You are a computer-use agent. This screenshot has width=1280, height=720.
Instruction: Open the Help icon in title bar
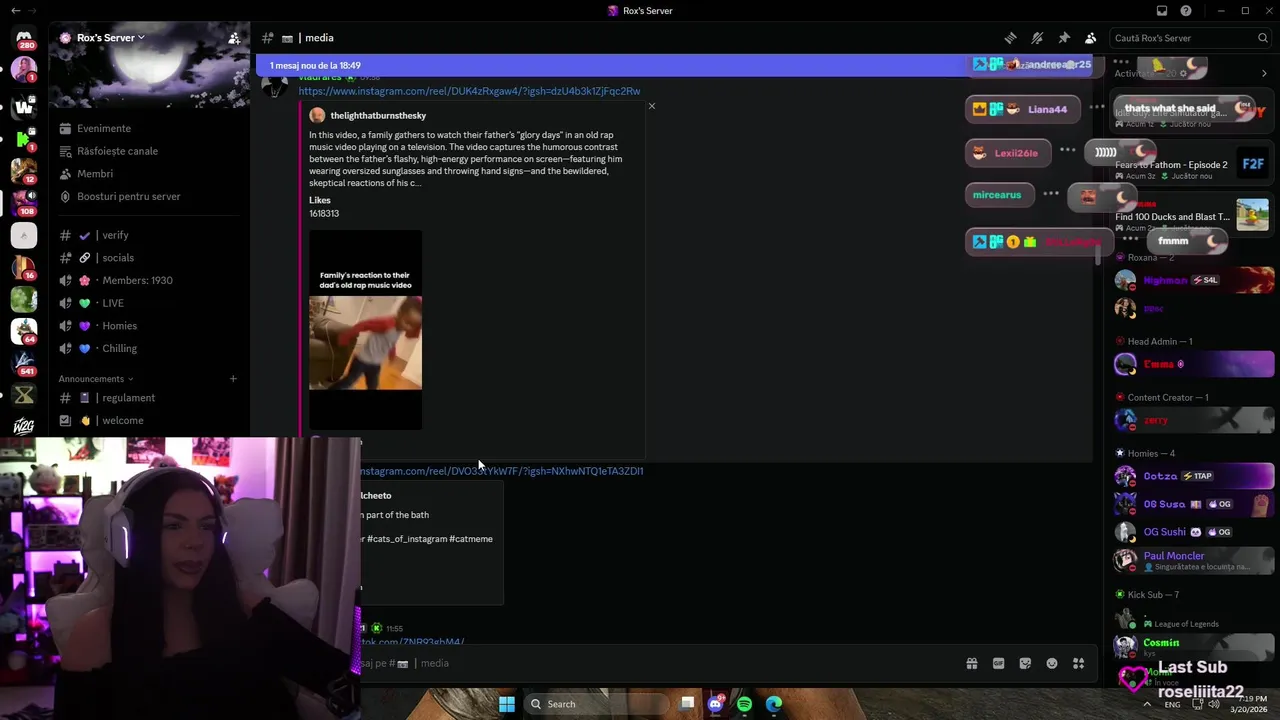tap(1186, 11)
